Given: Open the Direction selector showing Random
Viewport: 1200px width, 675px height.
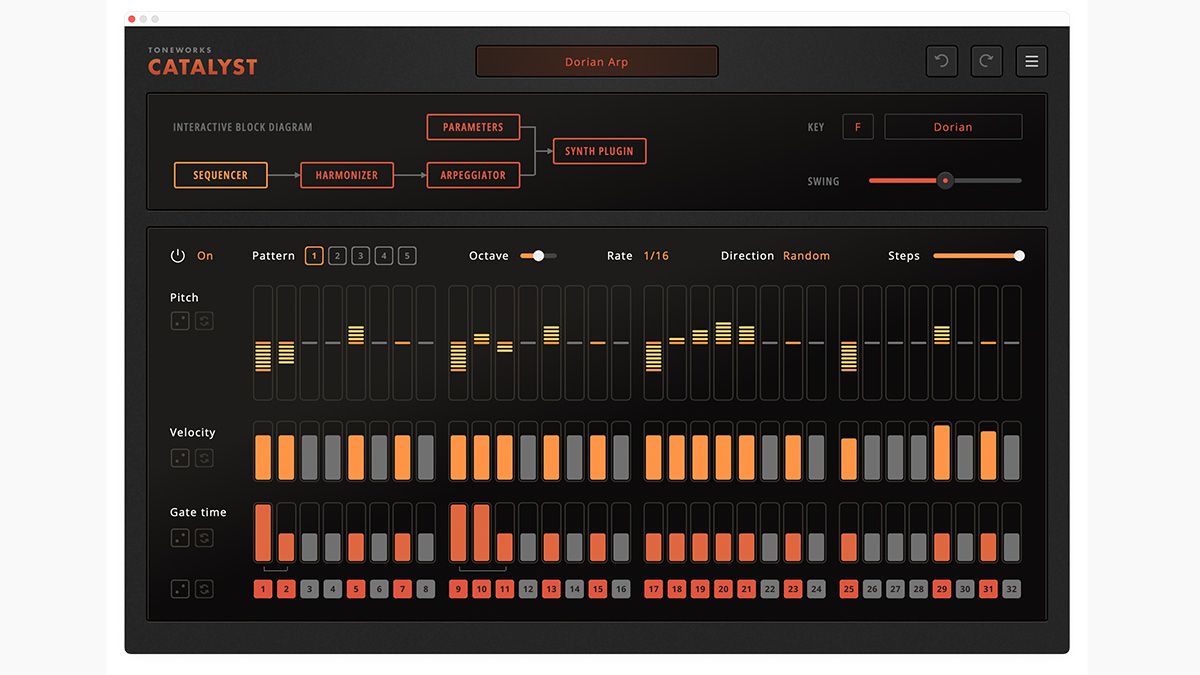Looking at the screenshot, I should click(806, 255).
